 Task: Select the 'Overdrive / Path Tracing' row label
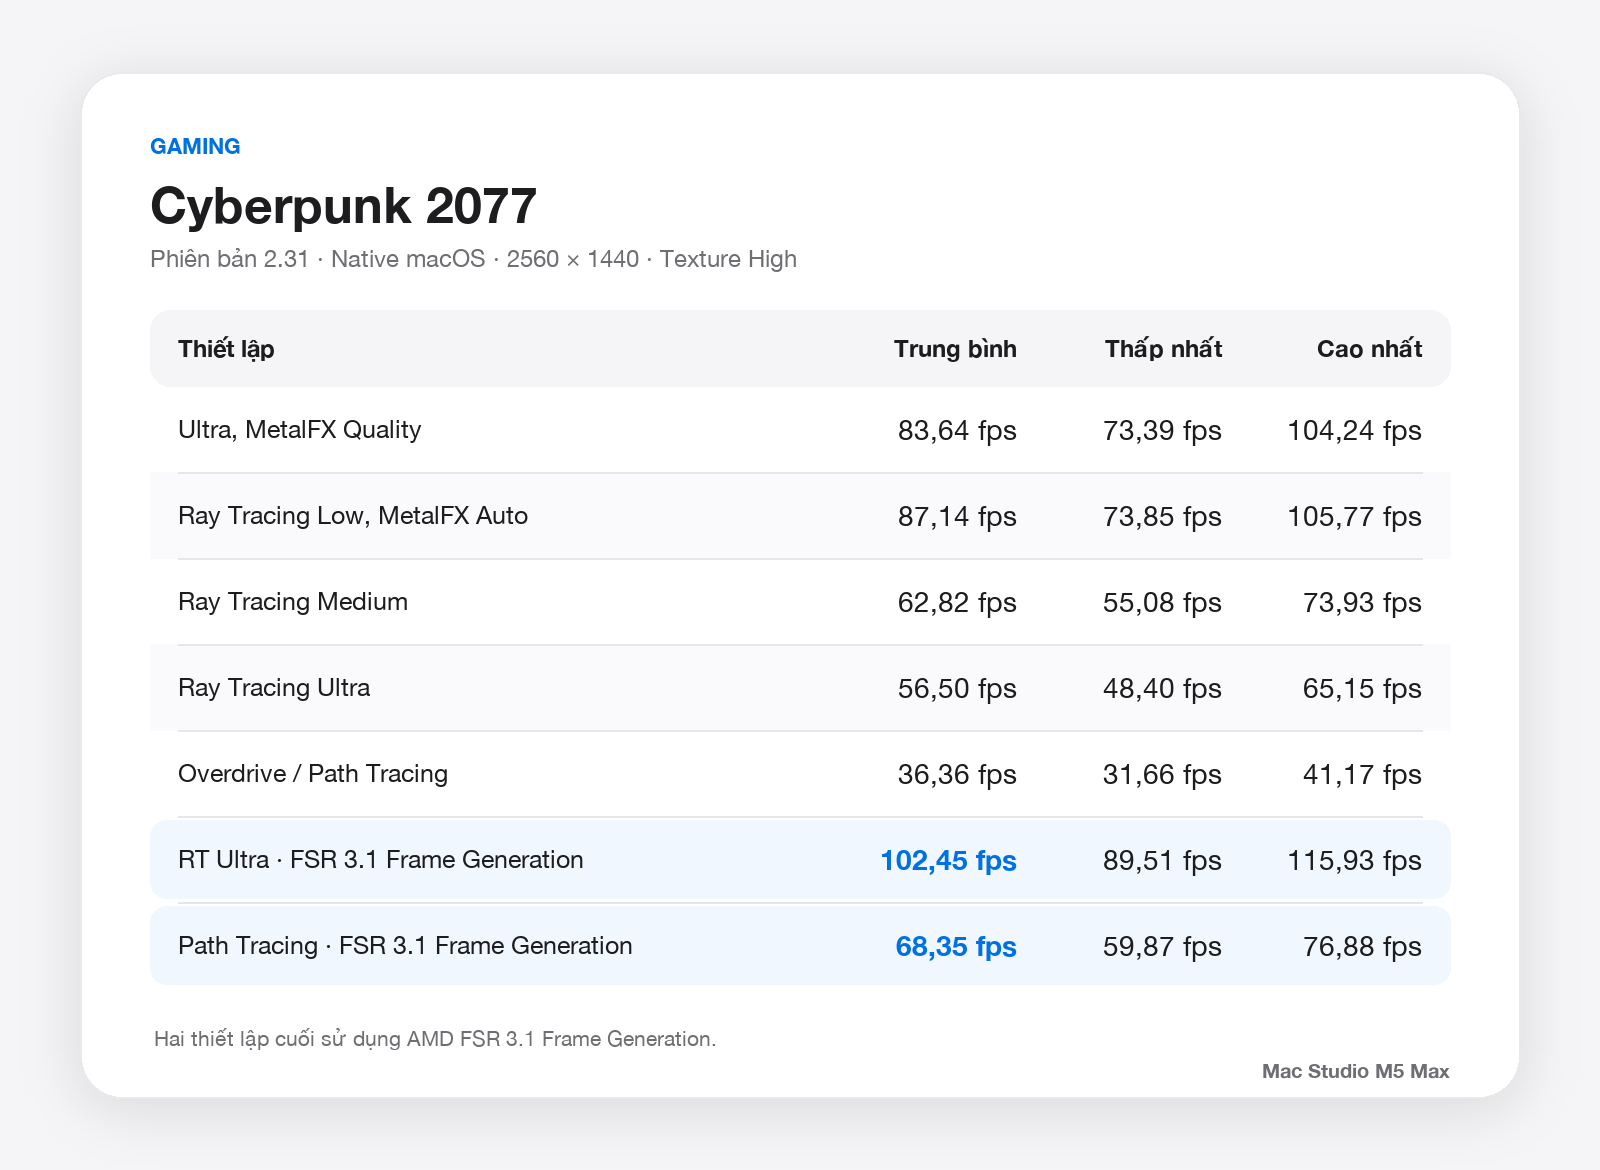[x=313, y=774]
